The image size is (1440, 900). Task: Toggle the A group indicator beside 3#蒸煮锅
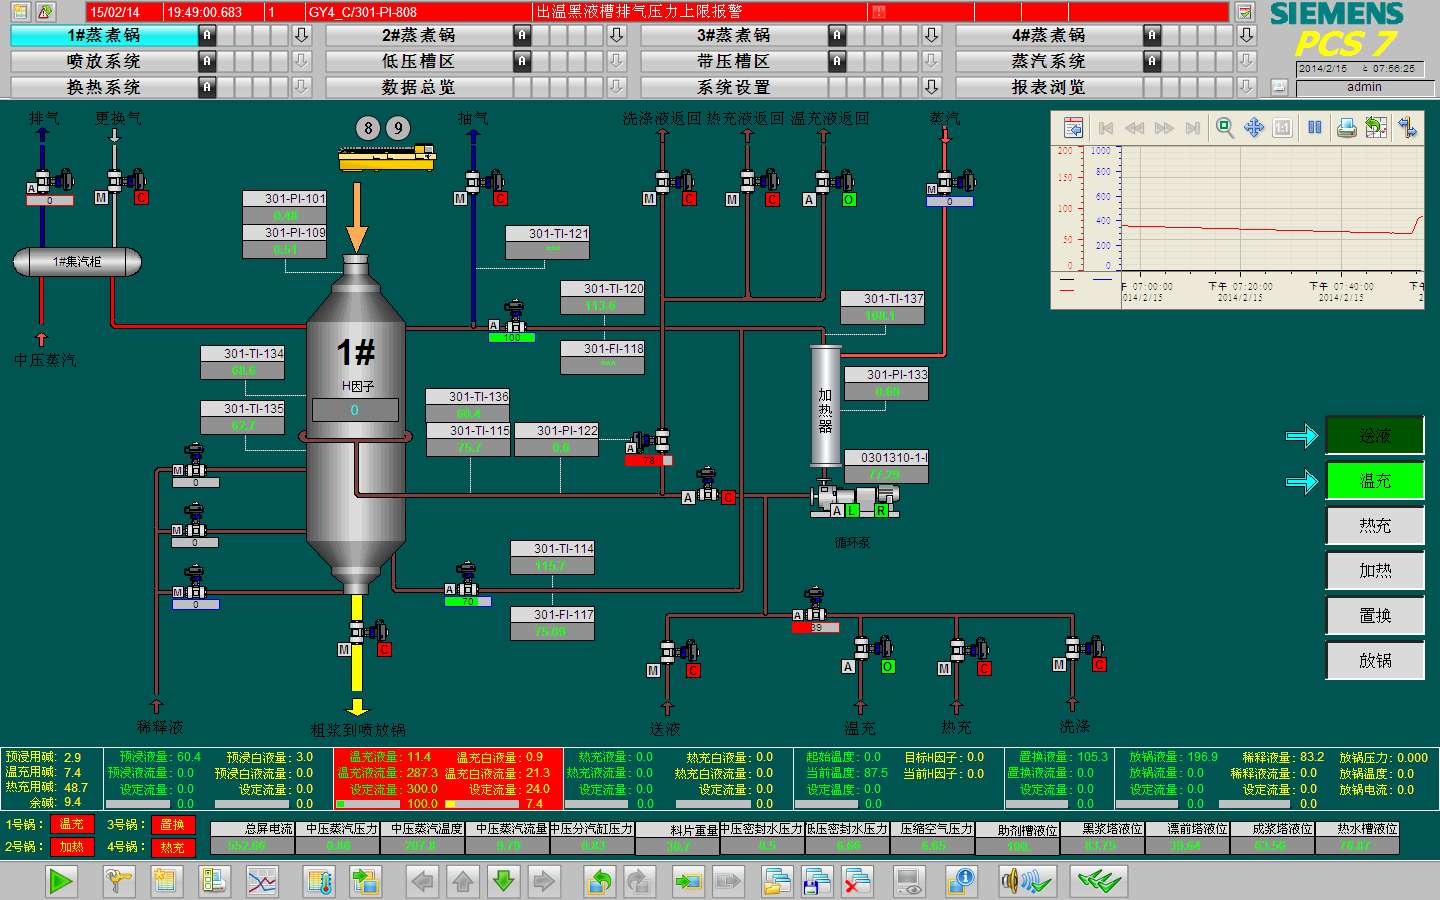(837, 34)
